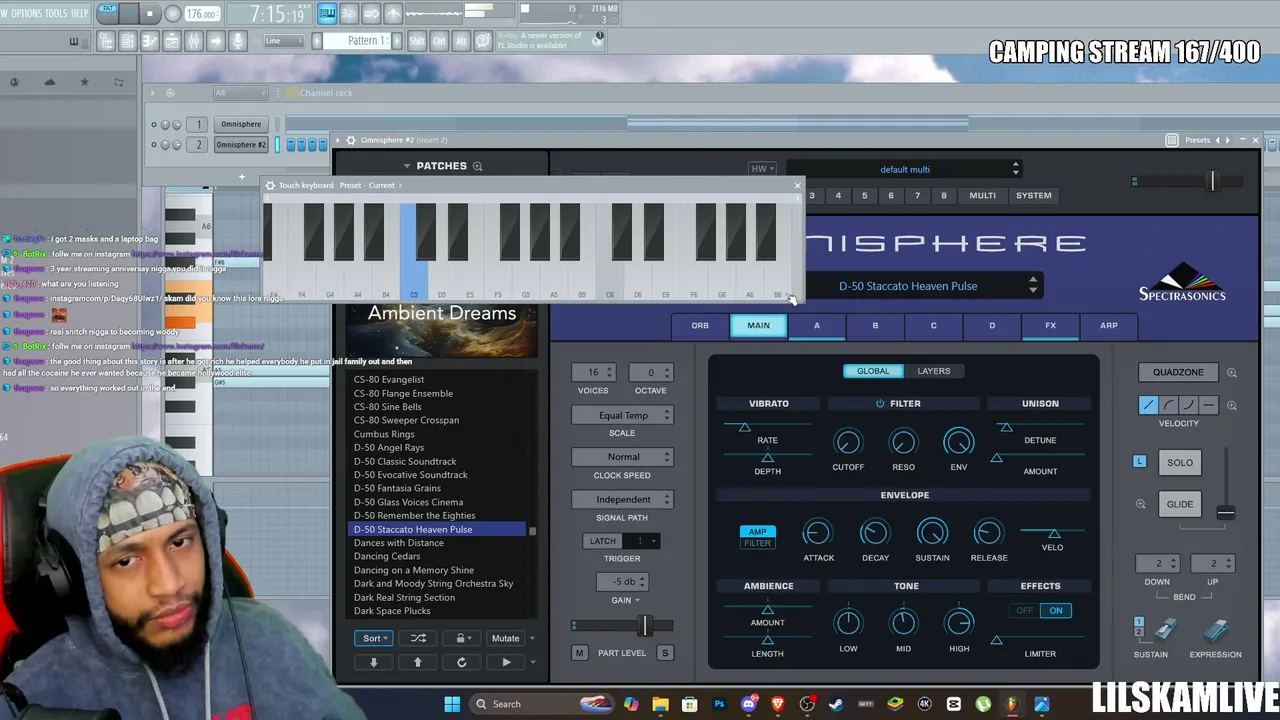Screen dimensions: 1280x720
Task: Toggle the L legato button near SOLO
Action: pos(1140,461)
